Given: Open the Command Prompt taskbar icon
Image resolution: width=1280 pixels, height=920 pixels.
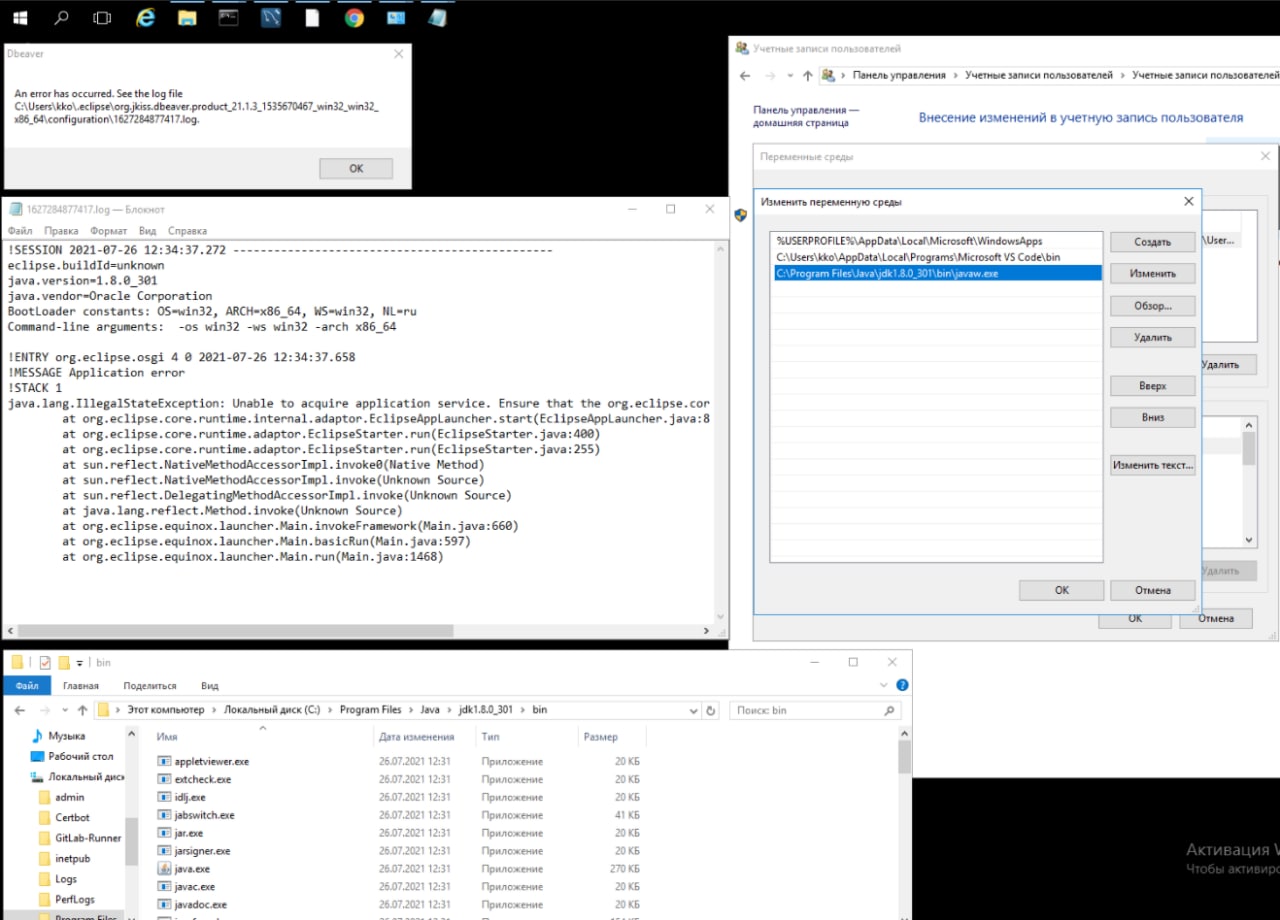Looking at the screenshot, I should [x=229, y=17].
